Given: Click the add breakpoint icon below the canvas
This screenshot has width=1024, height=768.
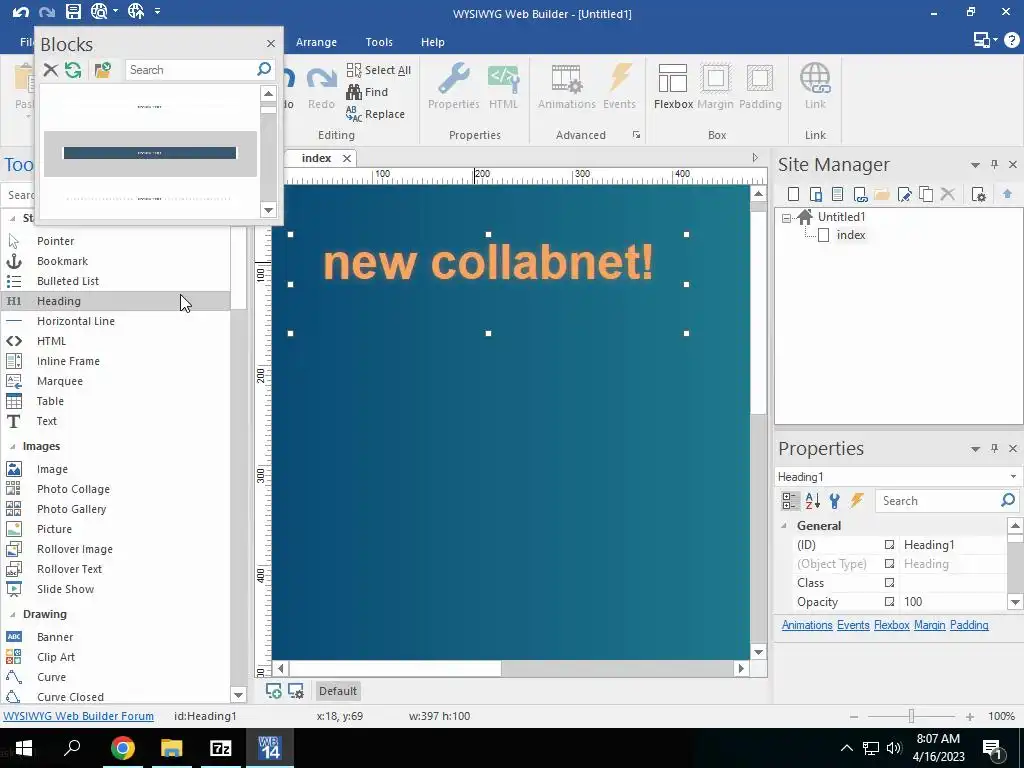Looking at the screenshot, I should (x=274, y=691).
